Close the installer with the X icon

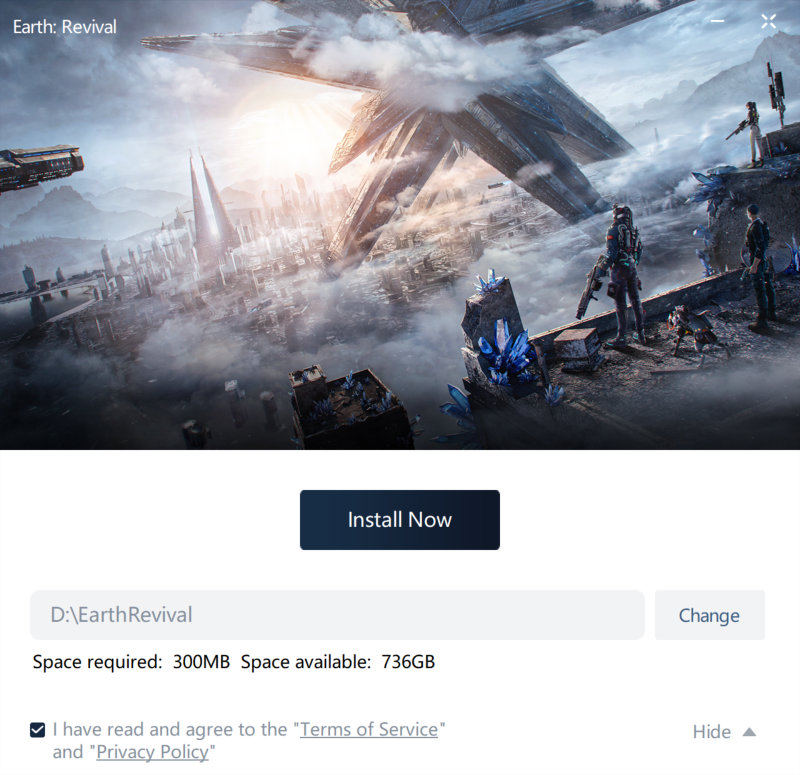[768, 21]
